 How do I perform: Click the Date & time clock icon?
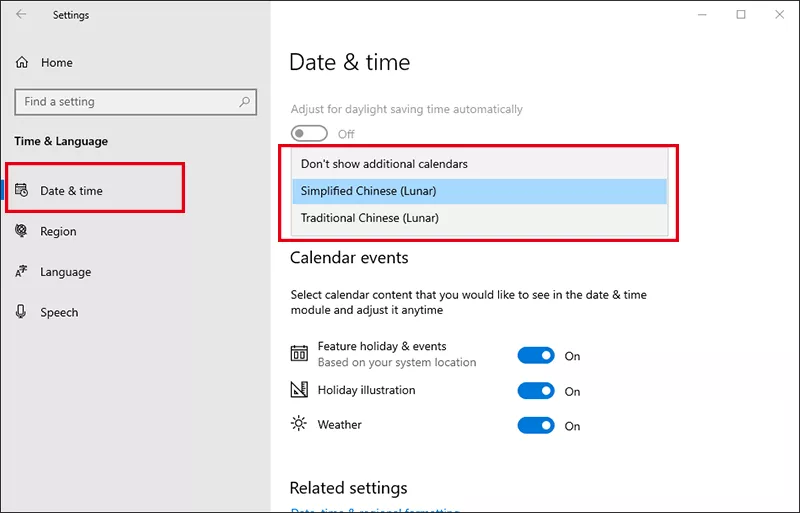click(x=22, y=190)
